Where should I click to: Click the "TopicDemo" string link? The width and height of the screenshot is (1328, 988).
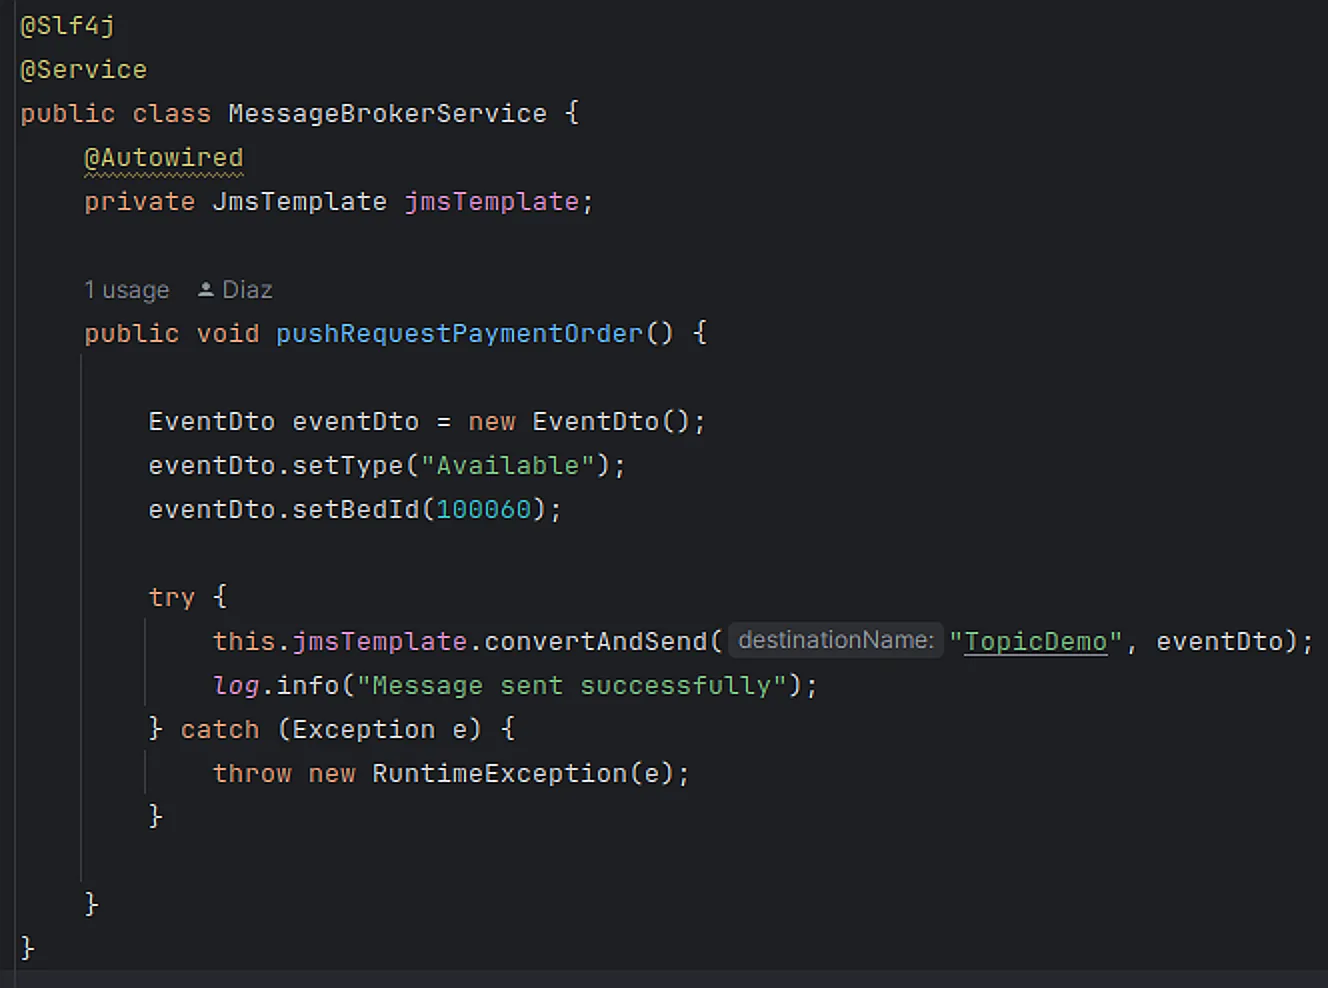tap(1035, 642)
